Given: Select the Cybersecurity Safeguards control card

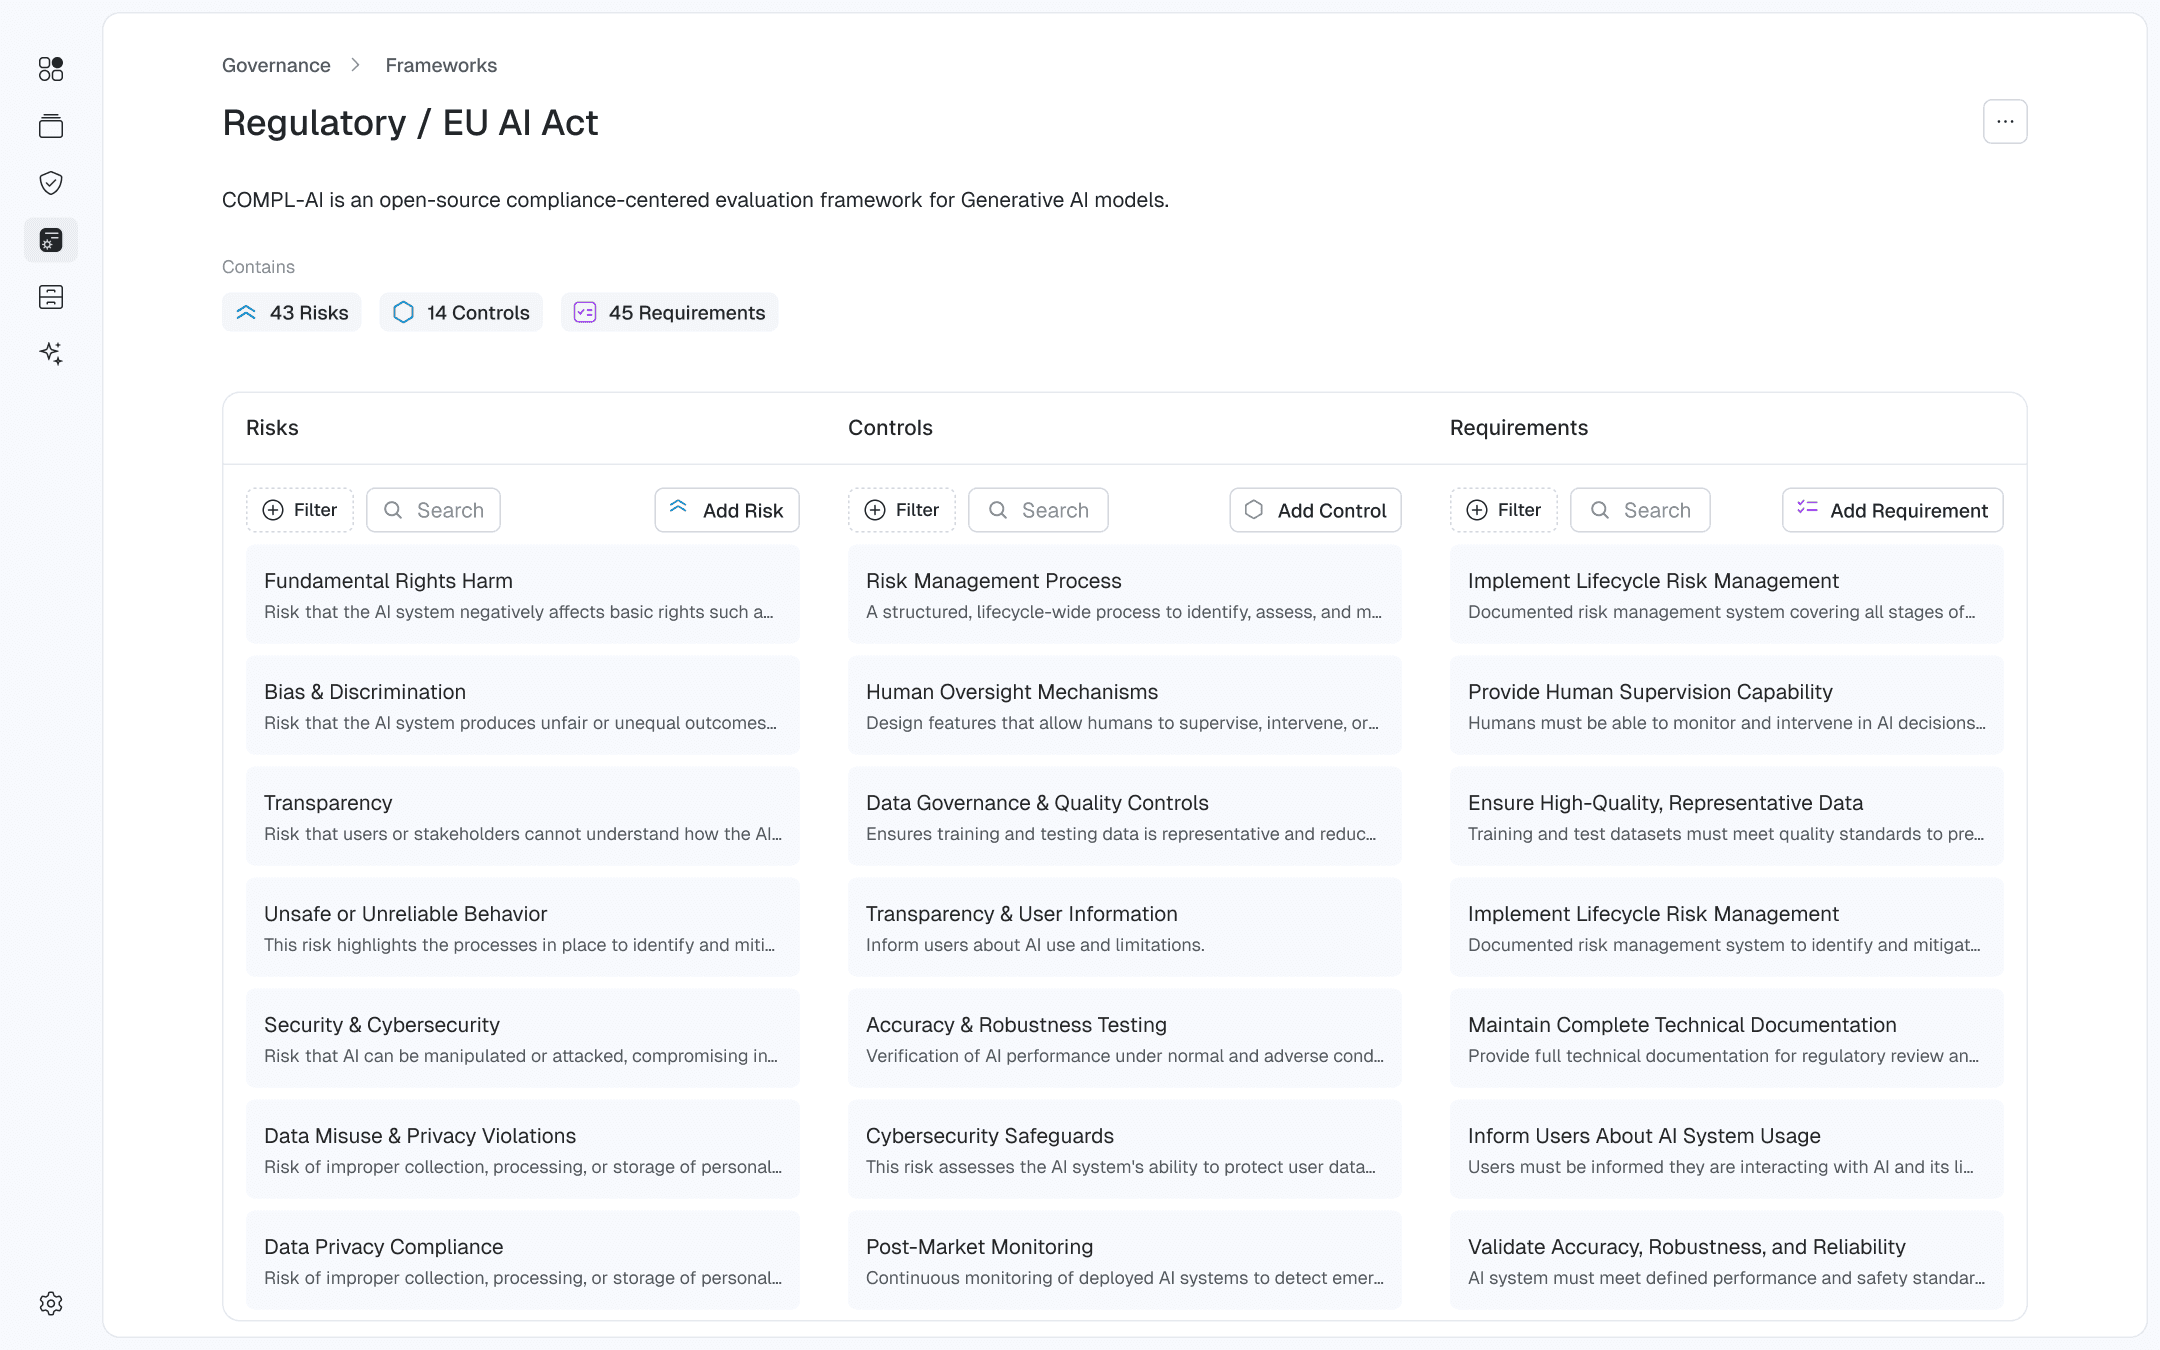Looking at the screenshot, I should pyautogui.click(x=1124, y=1149).
